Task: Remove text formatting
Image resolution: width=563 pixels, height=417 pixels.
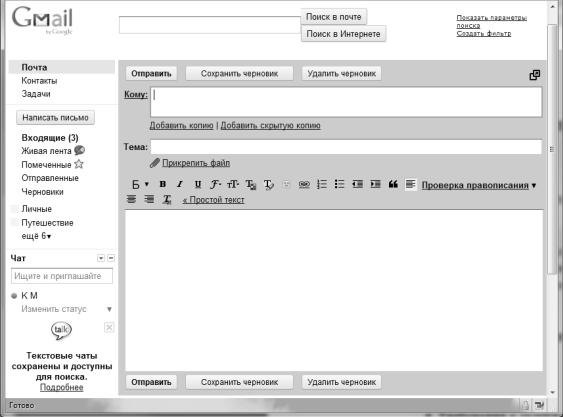Action: [167, 199]
